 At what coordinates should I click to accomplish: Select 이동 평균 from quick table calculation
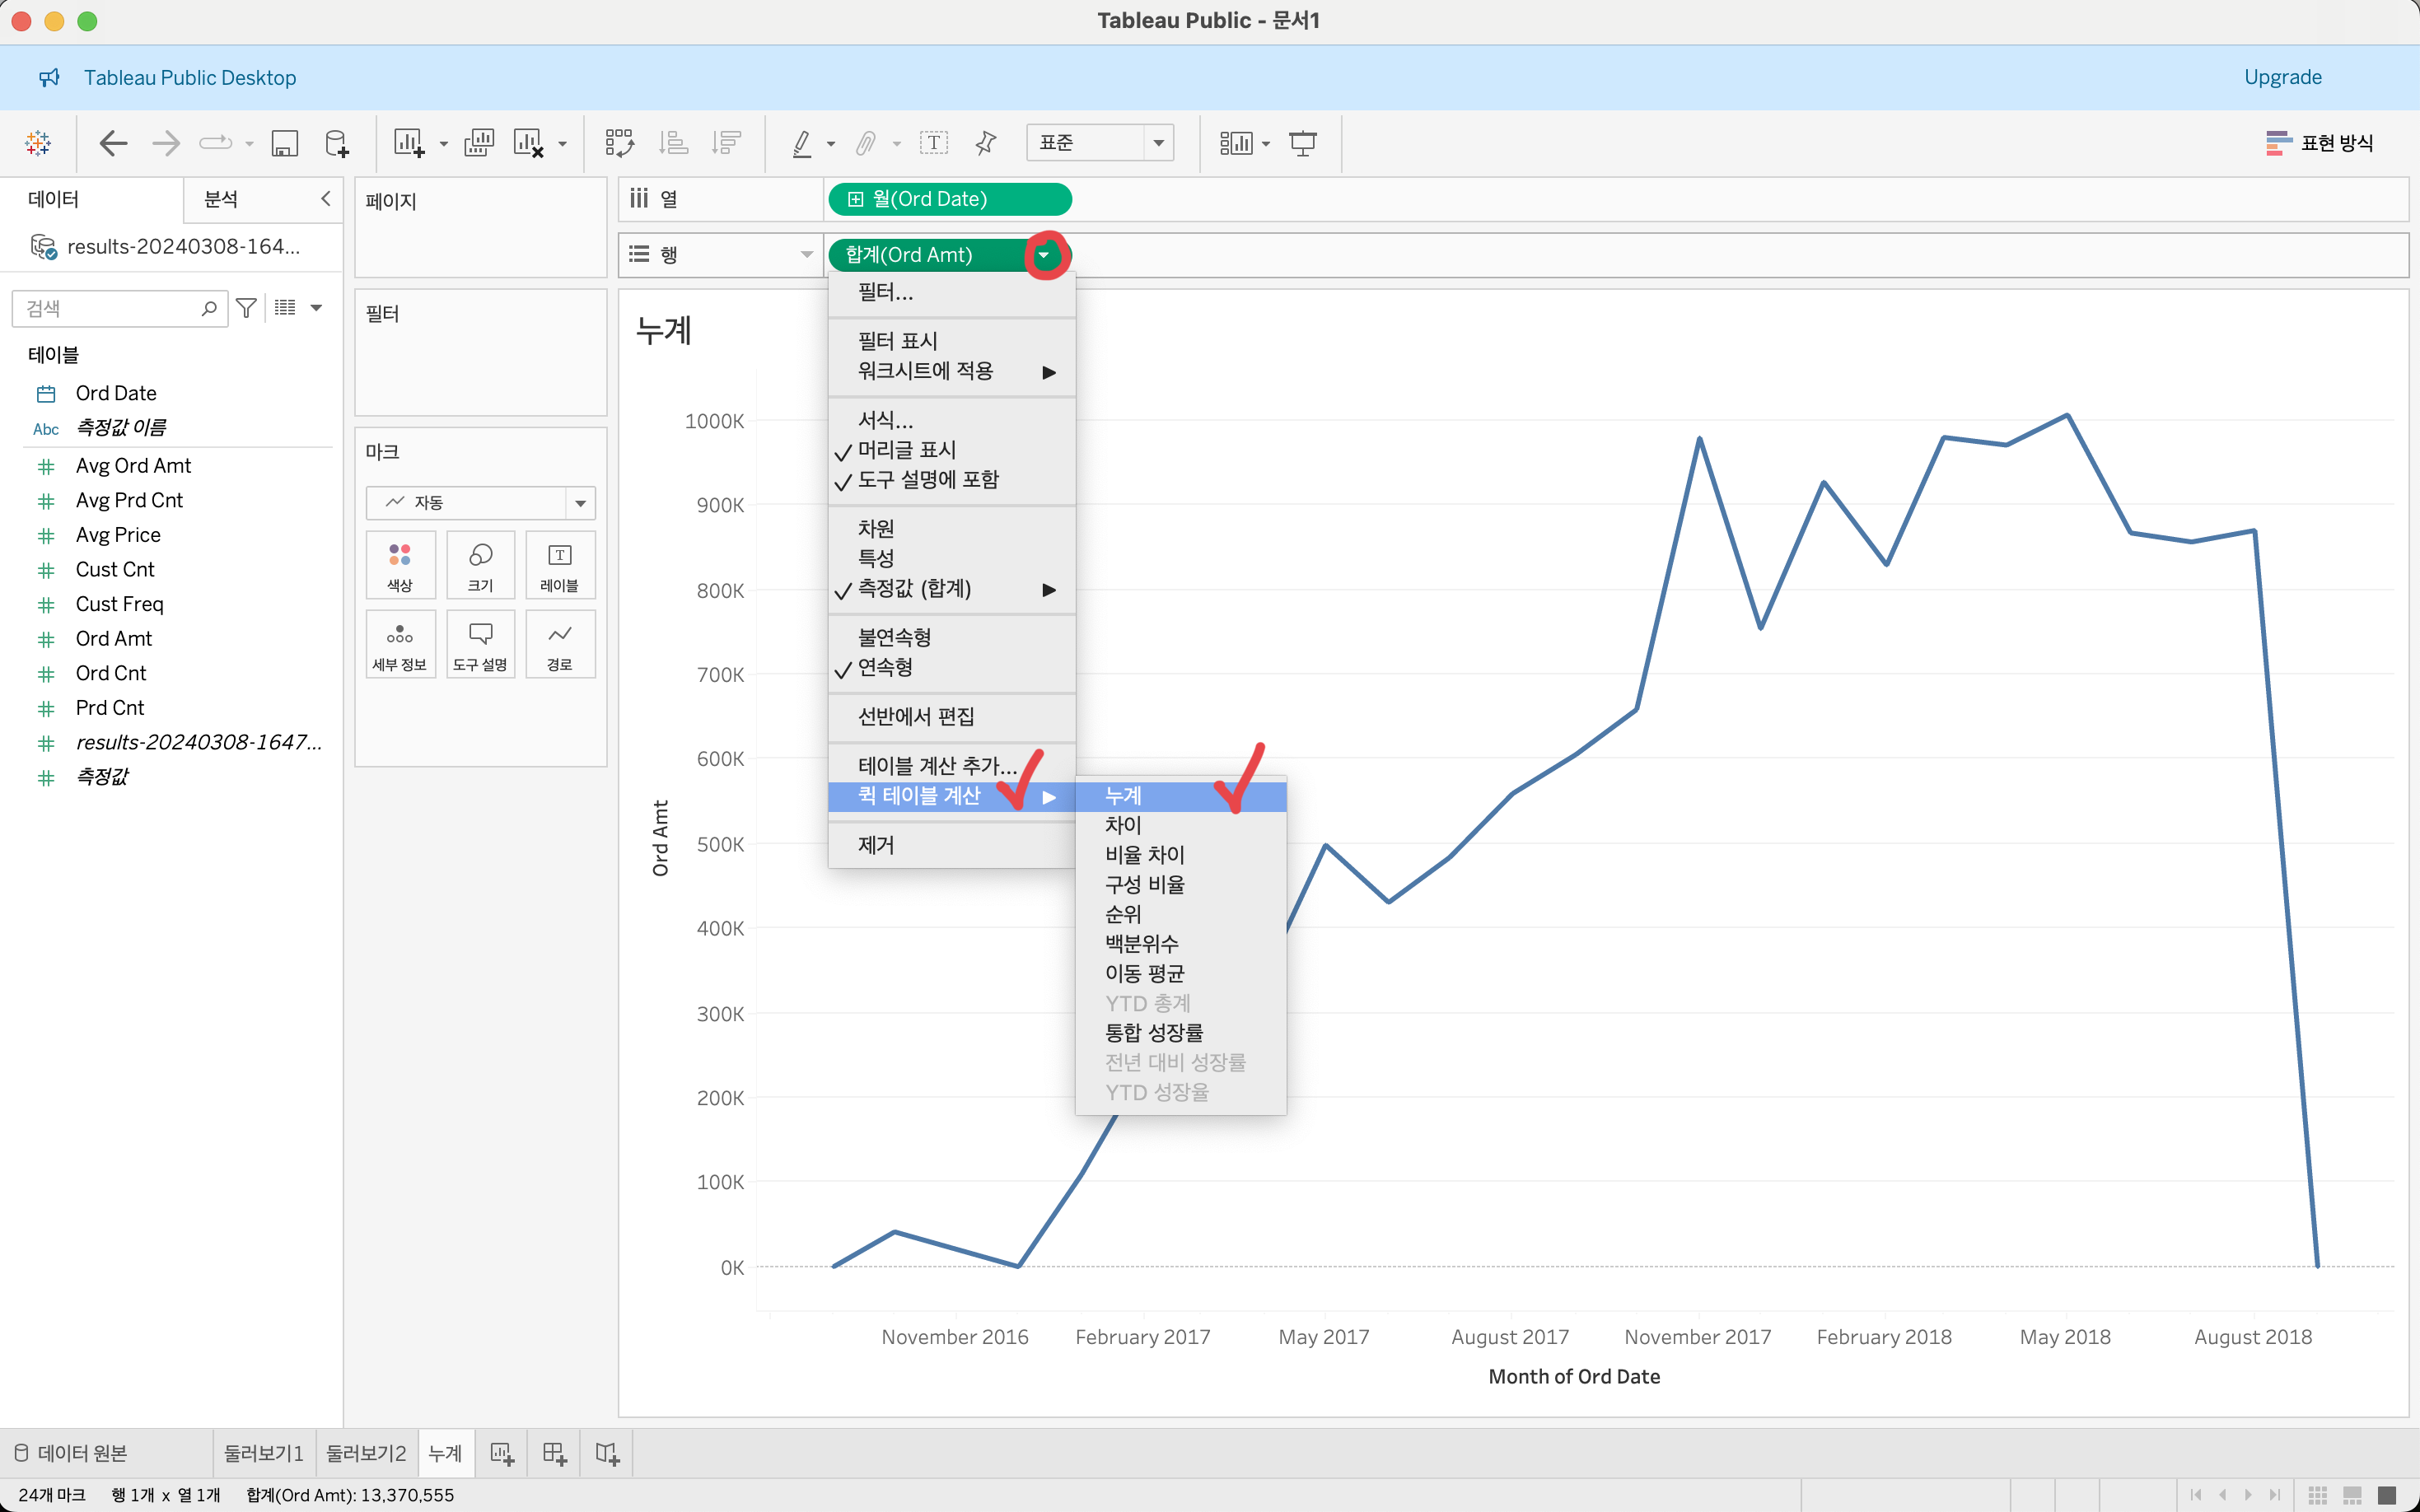tap(1144, 973)
